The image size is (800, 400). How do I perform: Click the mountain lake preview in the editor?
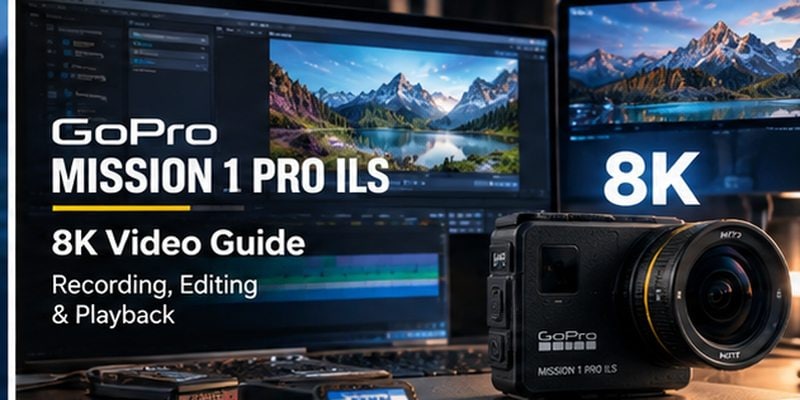[x=393, y=105]
